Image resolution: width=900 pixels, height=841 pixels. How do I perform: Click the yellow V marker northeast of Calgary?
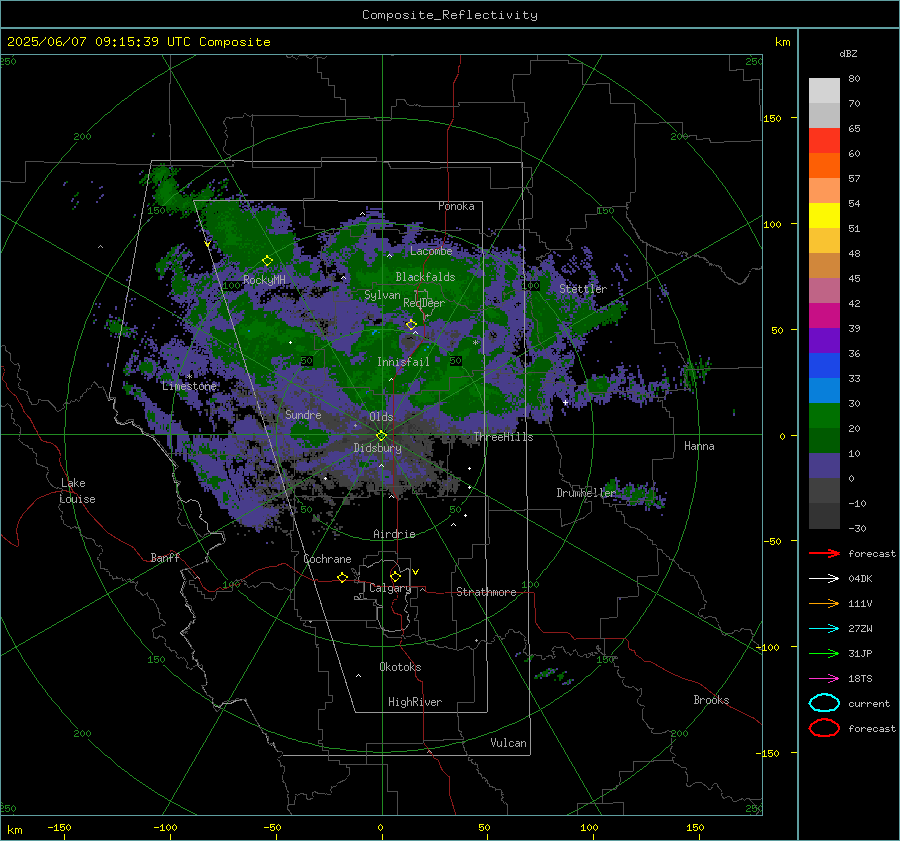point(416,572)
